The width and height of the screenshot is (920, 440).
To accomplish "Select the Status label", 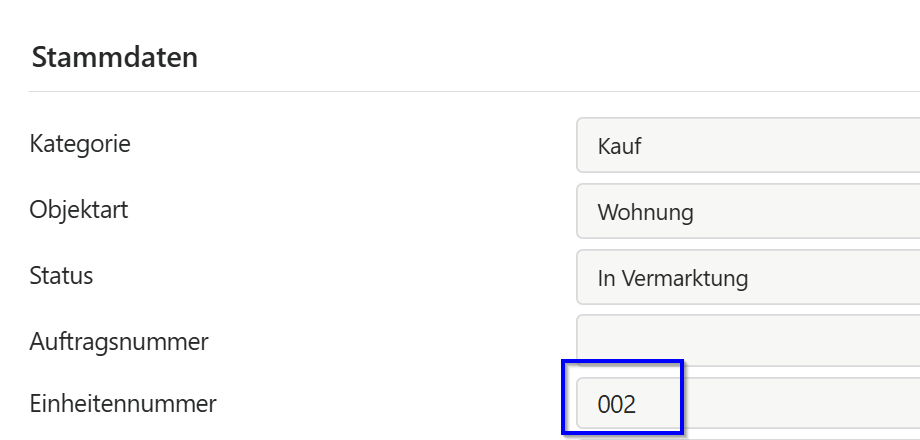I will point(61,275).
